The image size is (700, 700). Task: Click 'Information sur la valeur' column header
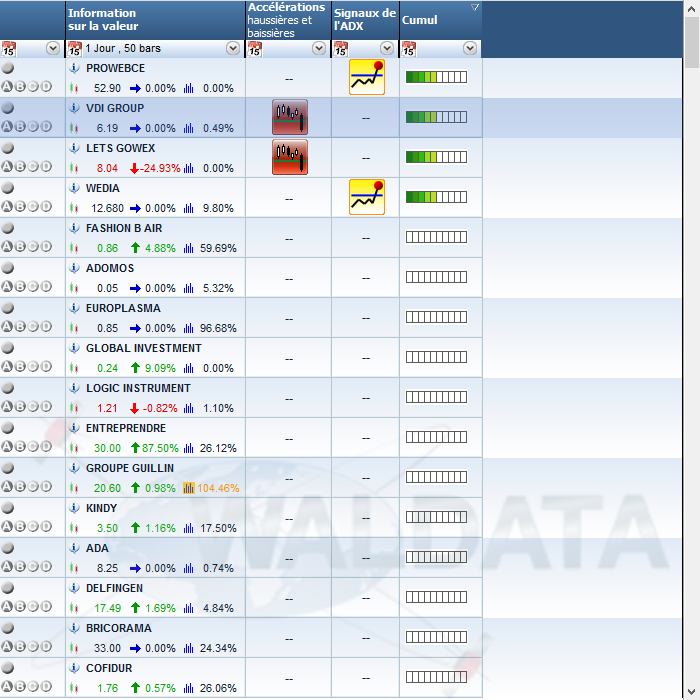[x=155, y=20]
